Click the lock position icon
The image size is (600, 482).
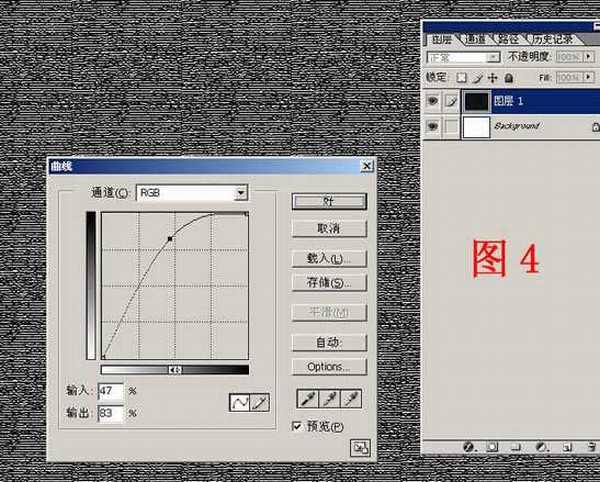[493, 77]
